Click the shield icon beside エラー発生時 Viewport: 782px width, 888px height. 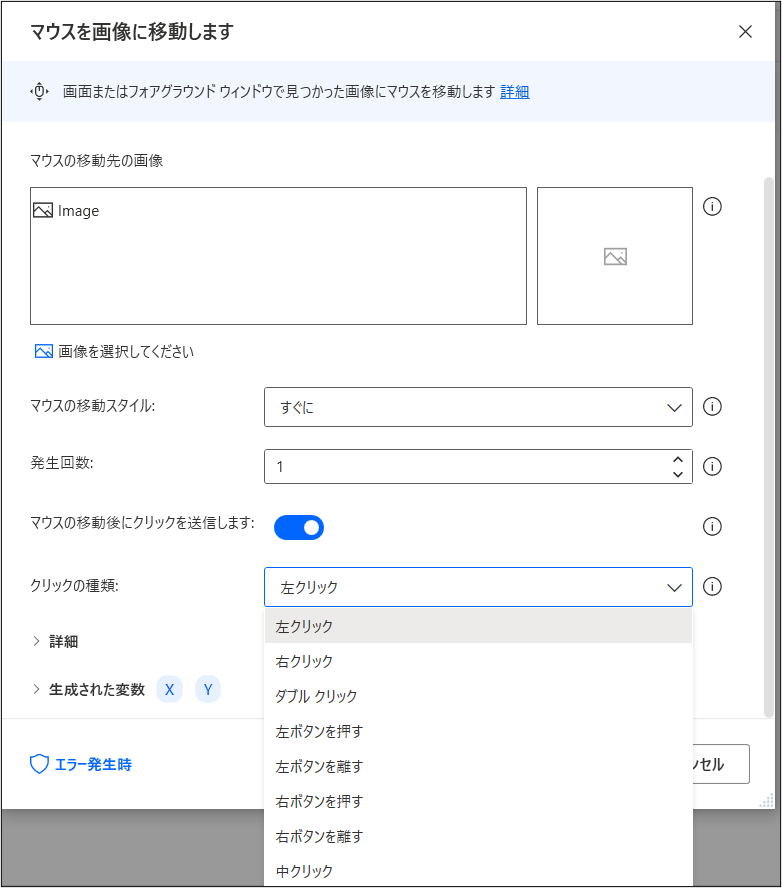39,764
